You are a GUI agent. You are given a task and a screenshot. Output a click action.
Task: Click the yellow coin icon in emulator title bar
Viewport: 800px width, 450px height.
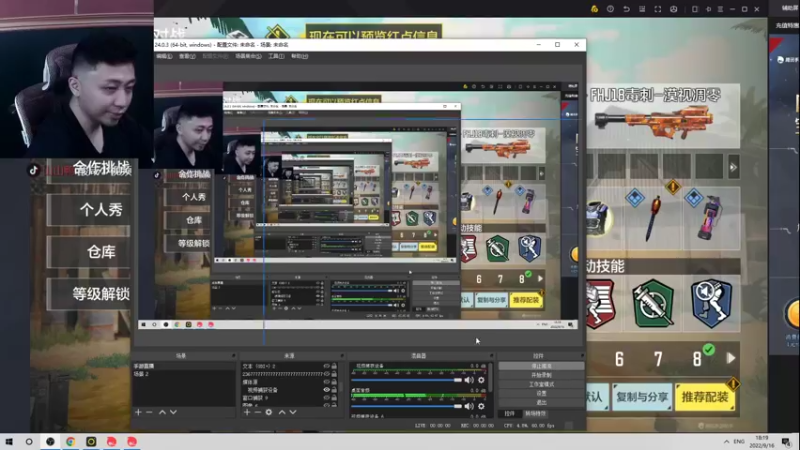point(594,9)
